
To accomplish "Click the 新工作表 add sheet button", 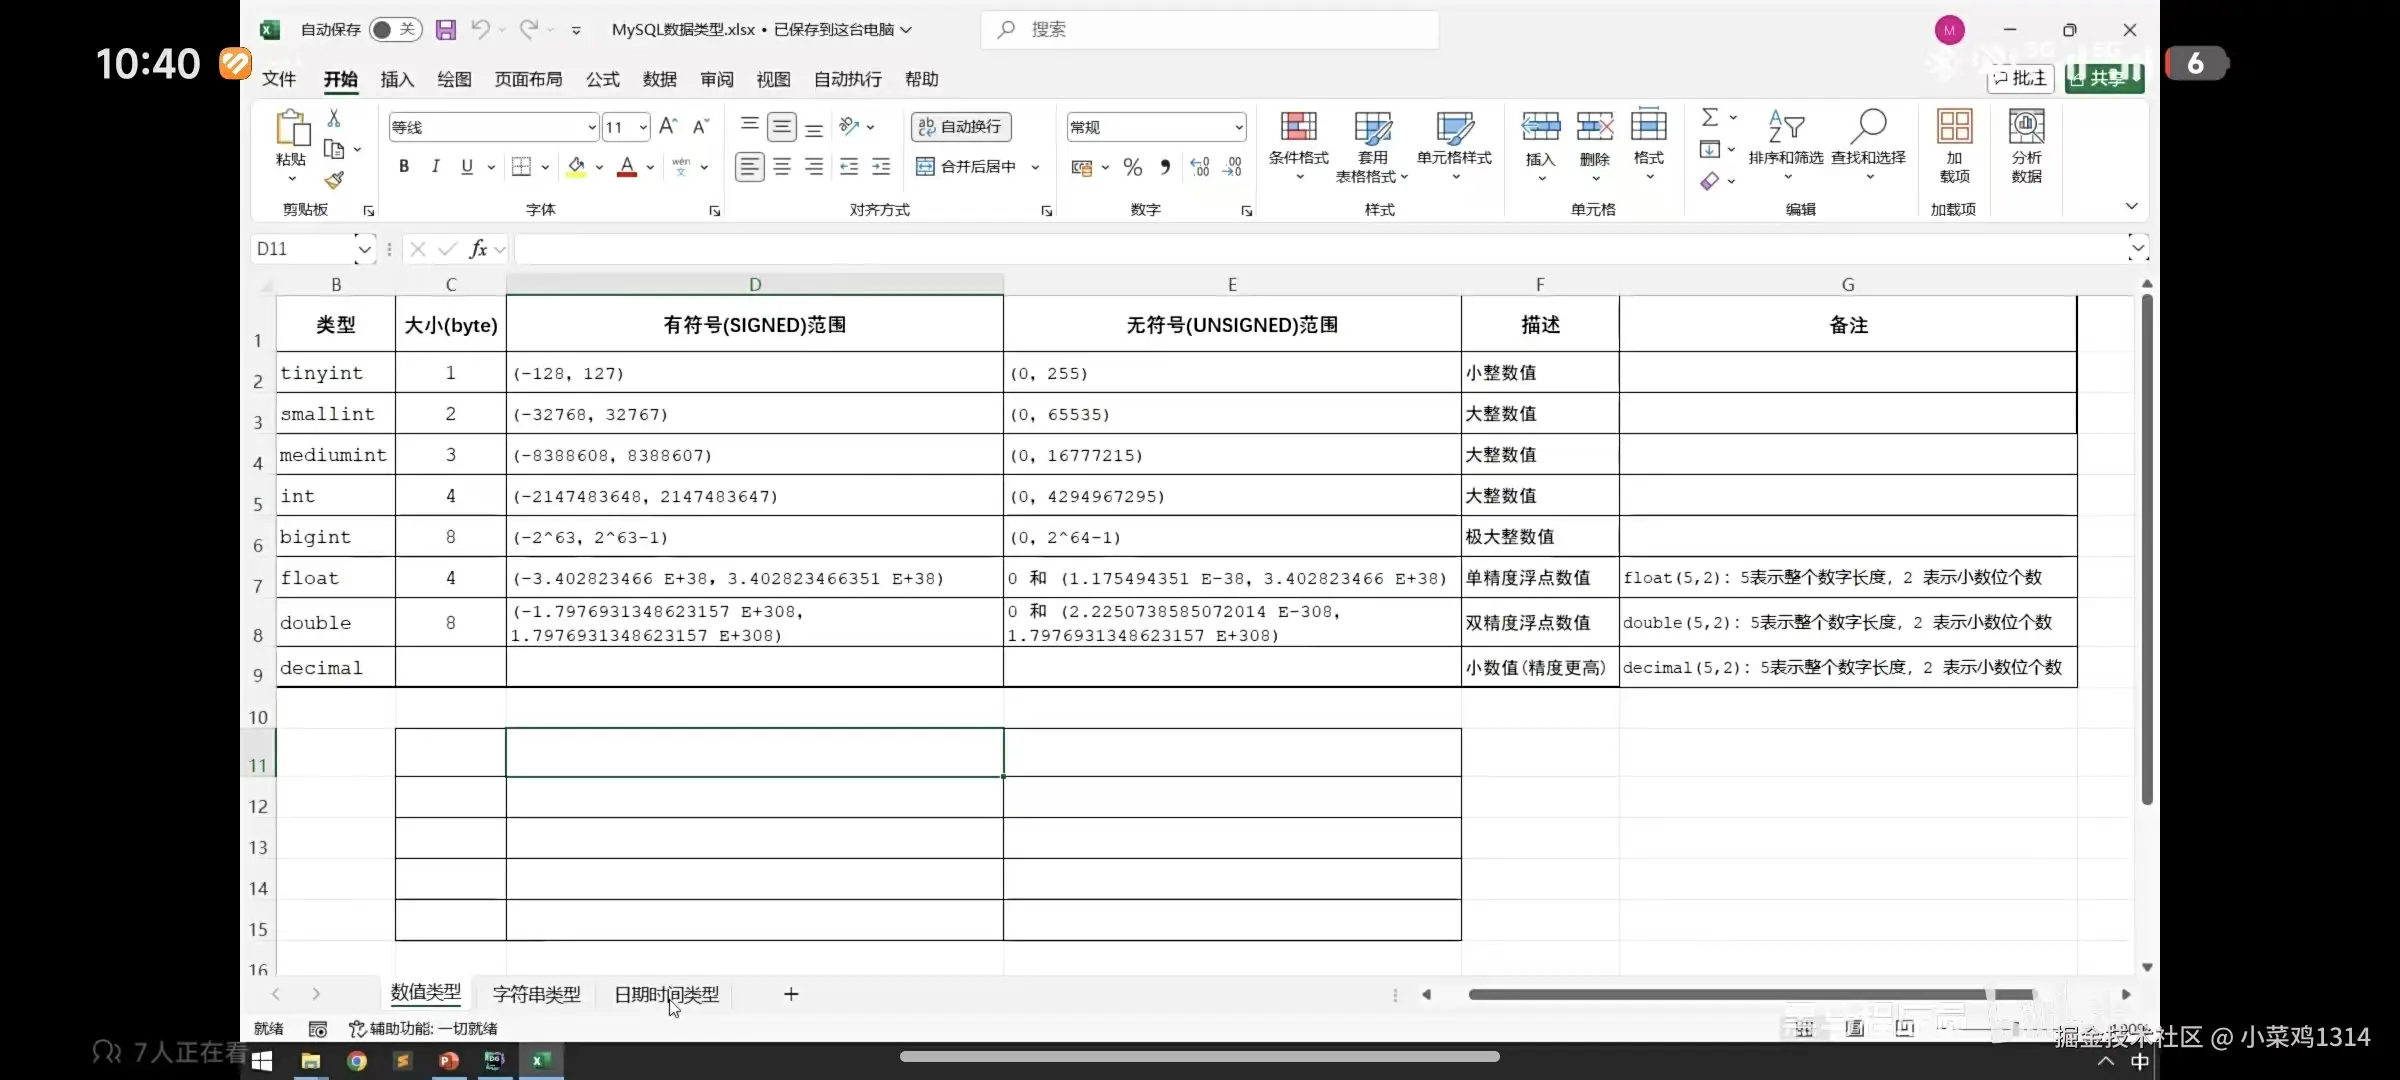I will pos(791,993).
